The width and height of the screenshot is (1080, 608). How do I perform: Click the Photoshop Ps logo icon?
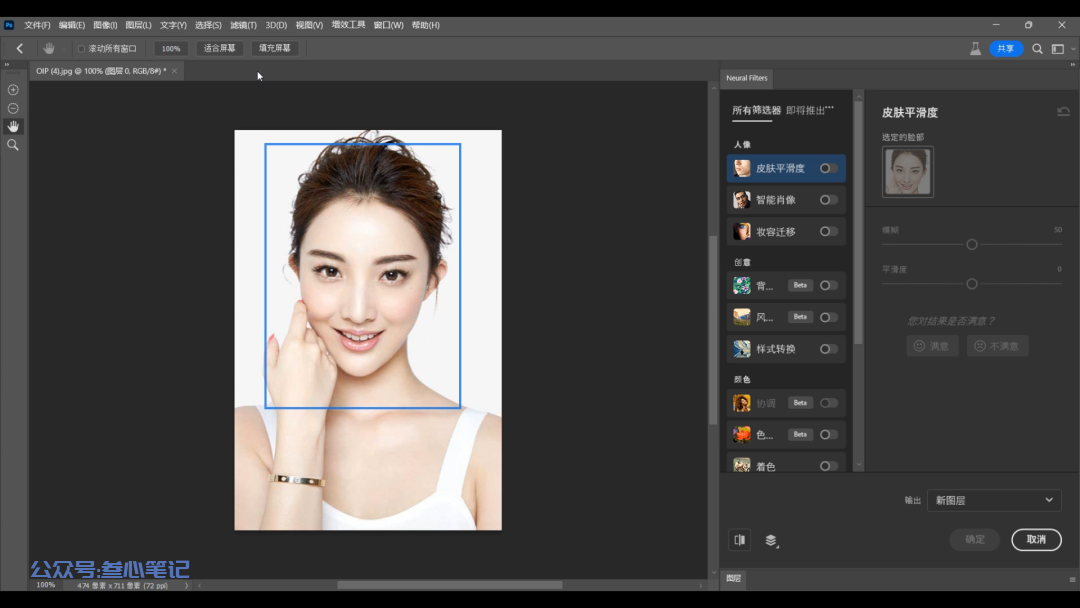click(x=9, y=25)
